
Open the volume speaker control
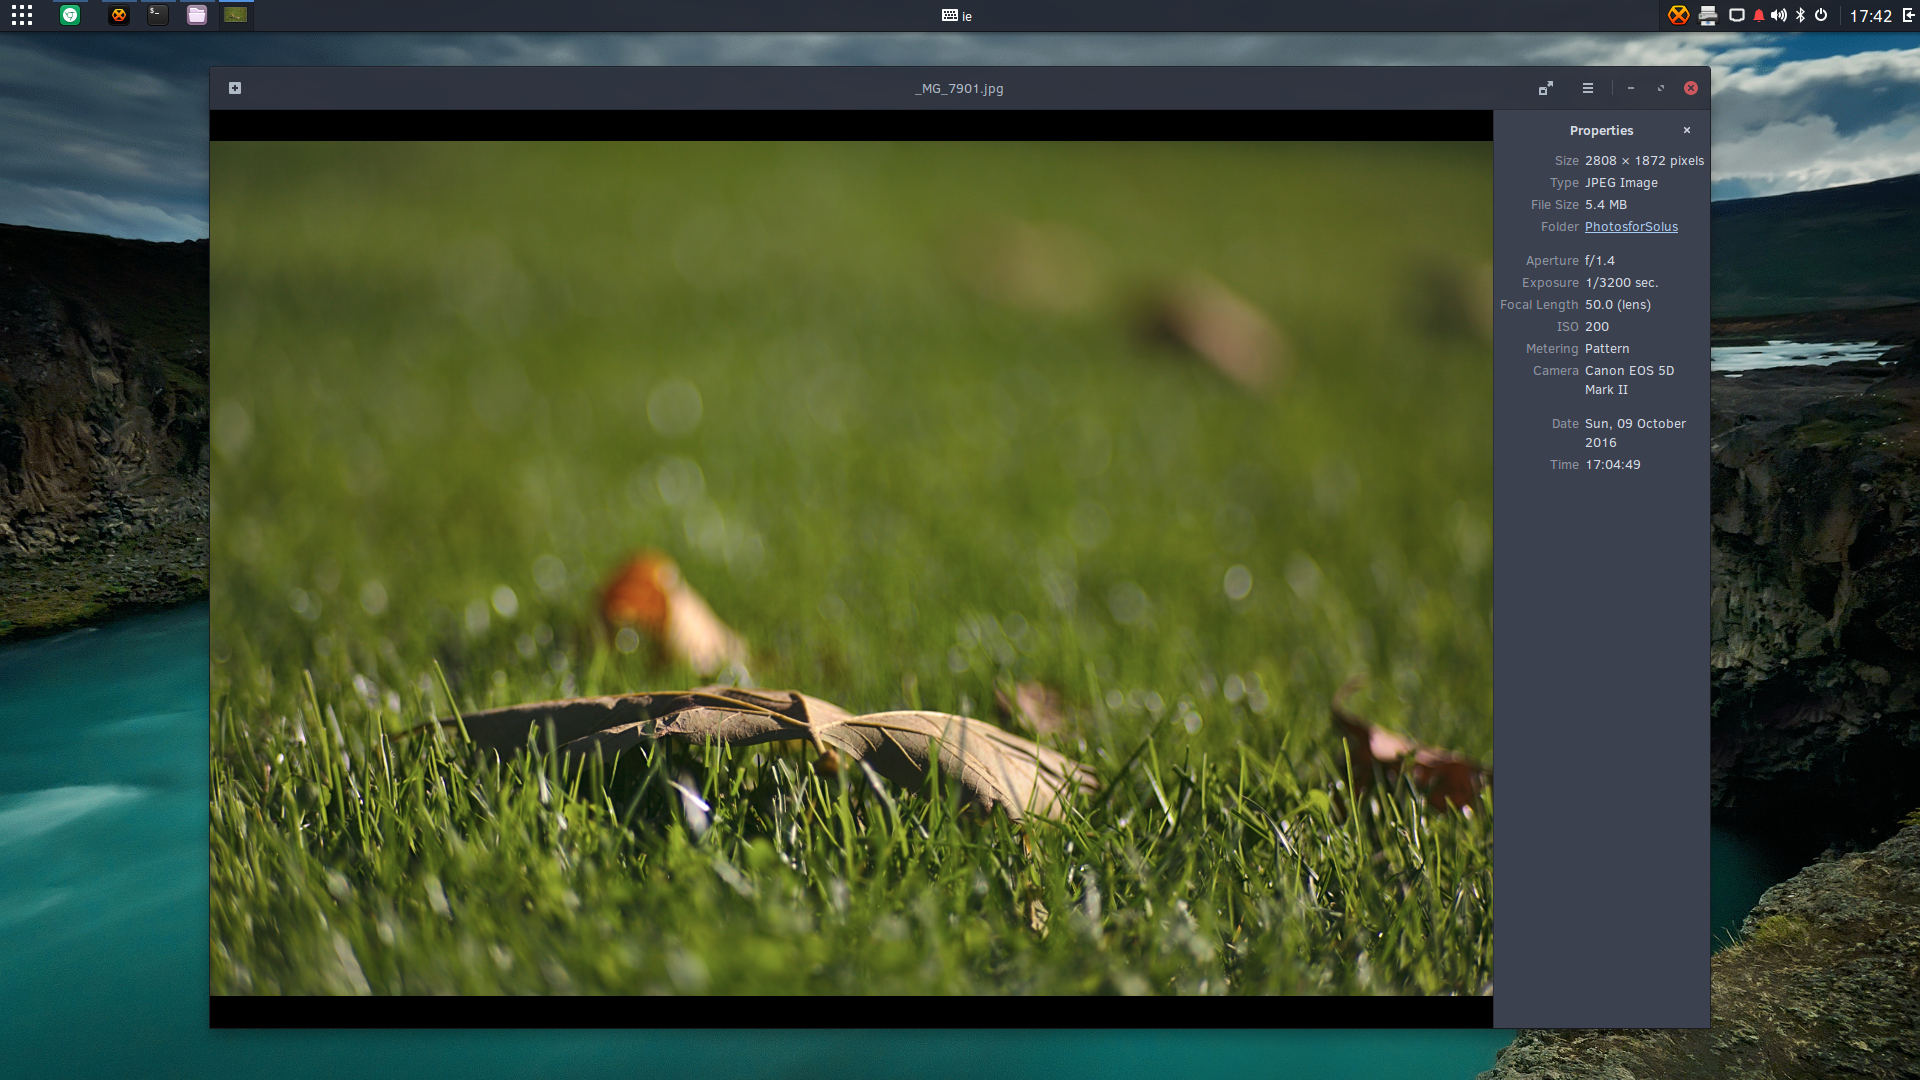(x=1779, y=15)
